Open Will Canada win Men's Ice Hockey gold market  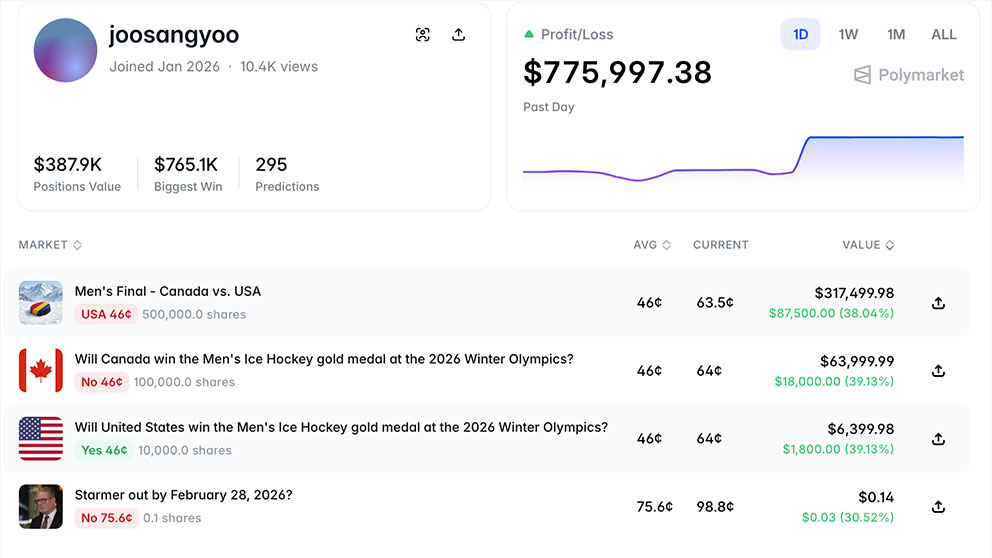click(x=324, y=359)
